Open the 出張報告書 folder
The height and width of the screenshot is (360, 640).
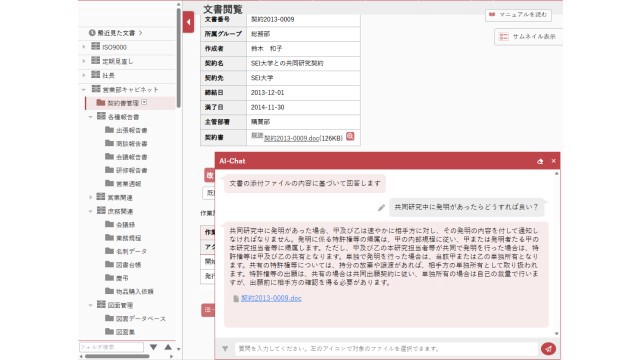tap(126, 130)
